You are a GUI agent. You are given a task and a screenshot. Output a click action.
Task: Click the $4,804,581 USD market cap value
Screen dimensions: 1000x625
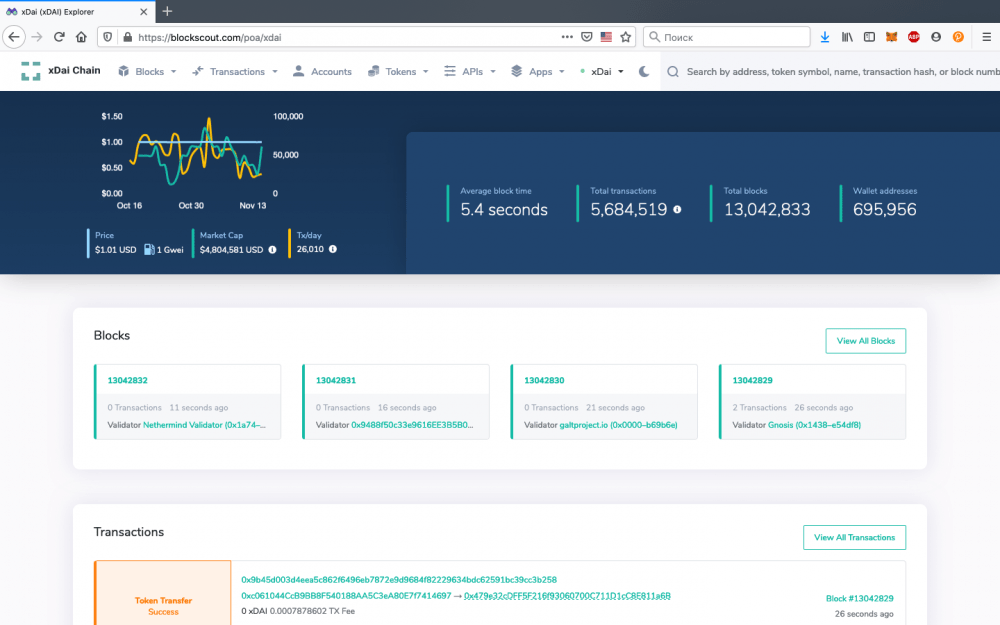pos(232,249)
